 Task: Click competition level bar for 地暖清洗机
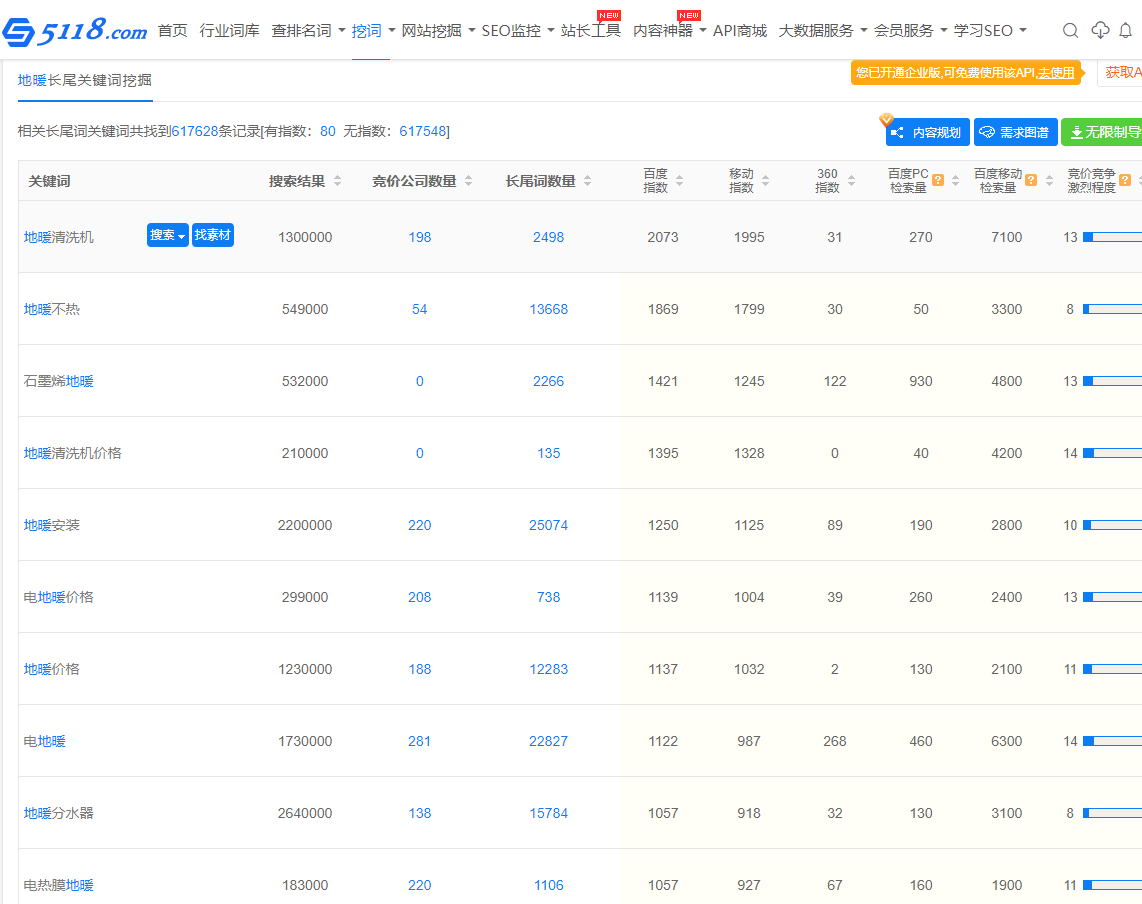[1111, 237]
